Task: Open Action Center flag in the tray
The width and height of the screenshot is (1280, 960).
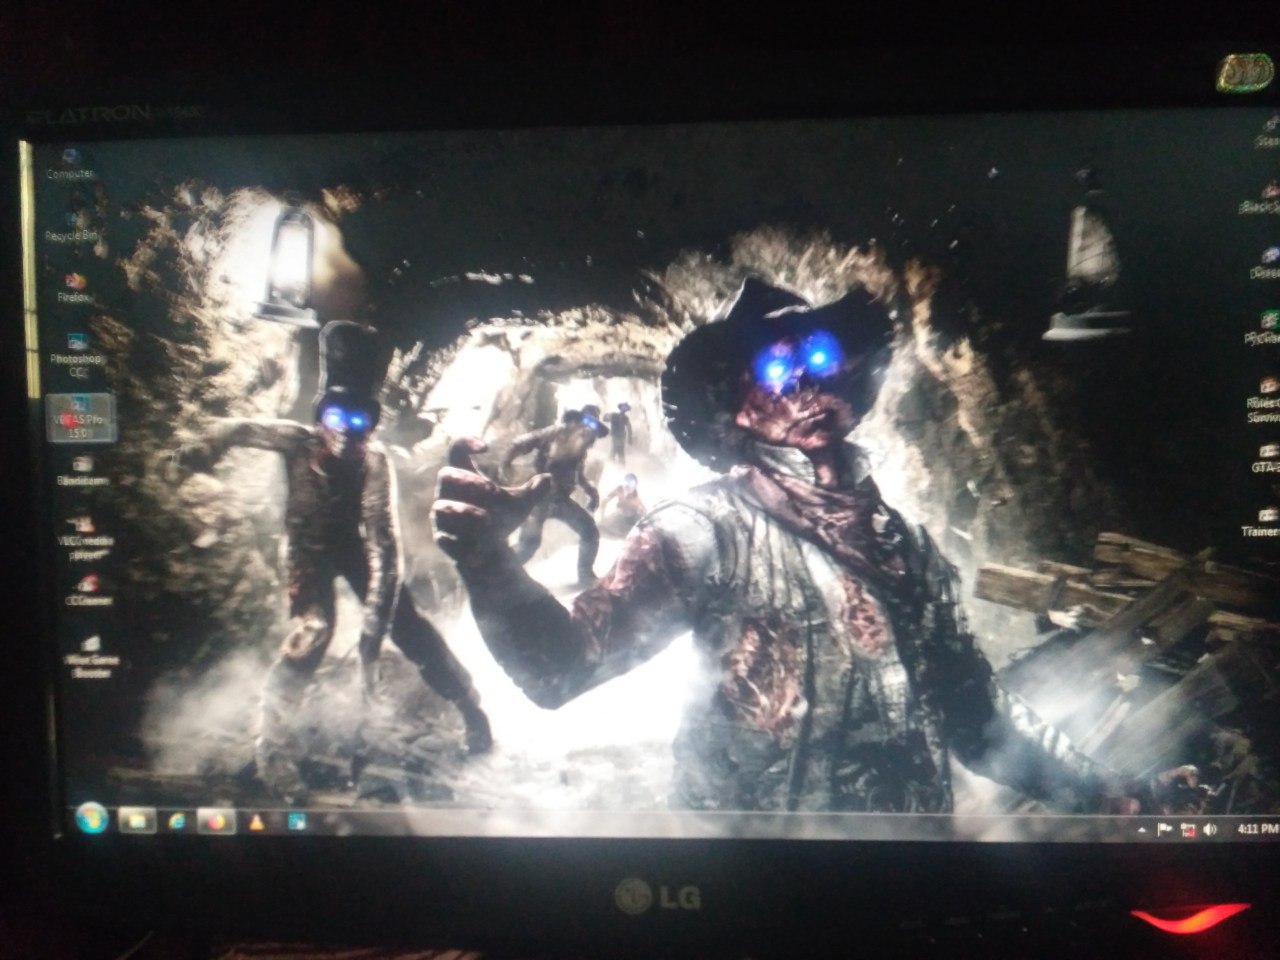Action: [1165, 830]
